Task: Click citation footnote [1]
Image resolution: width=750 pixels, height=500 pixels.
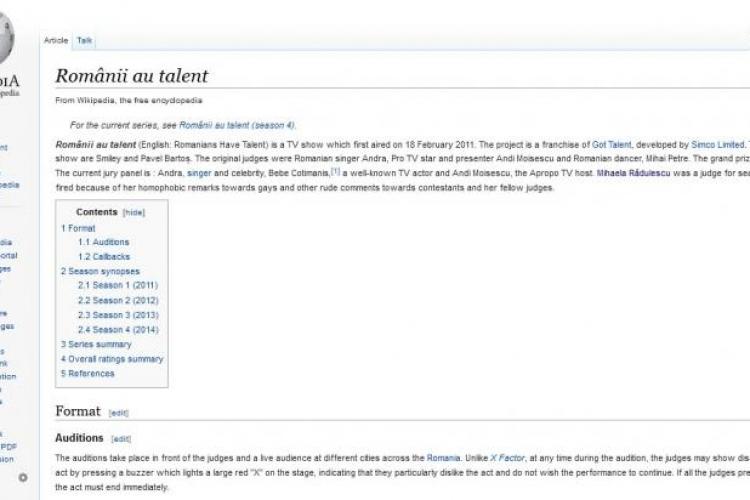Action: [x=335, y=172]
